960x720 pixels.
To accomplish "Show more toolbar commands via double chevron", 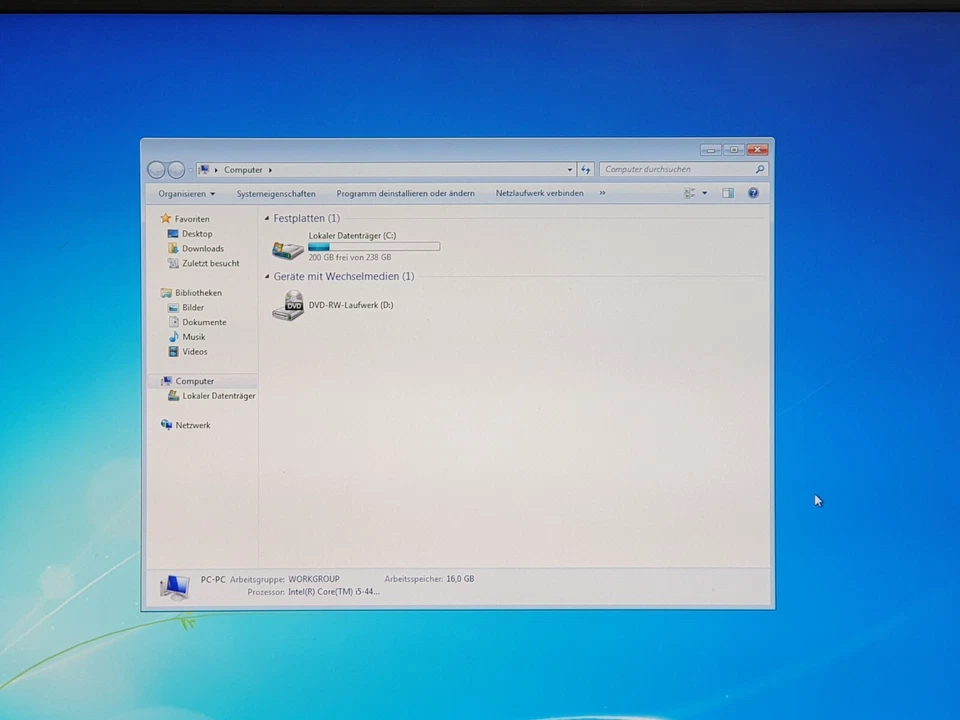I will 602,193.
